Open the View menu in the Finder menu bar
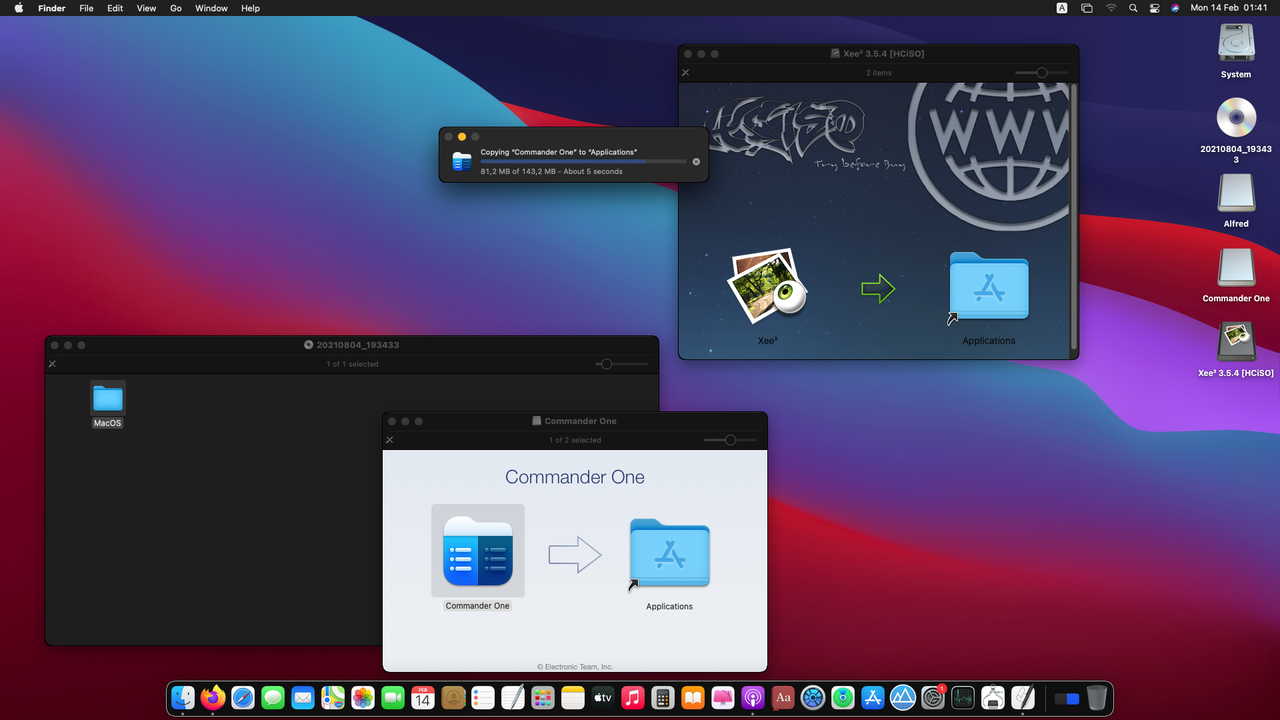 click(146, 8)
